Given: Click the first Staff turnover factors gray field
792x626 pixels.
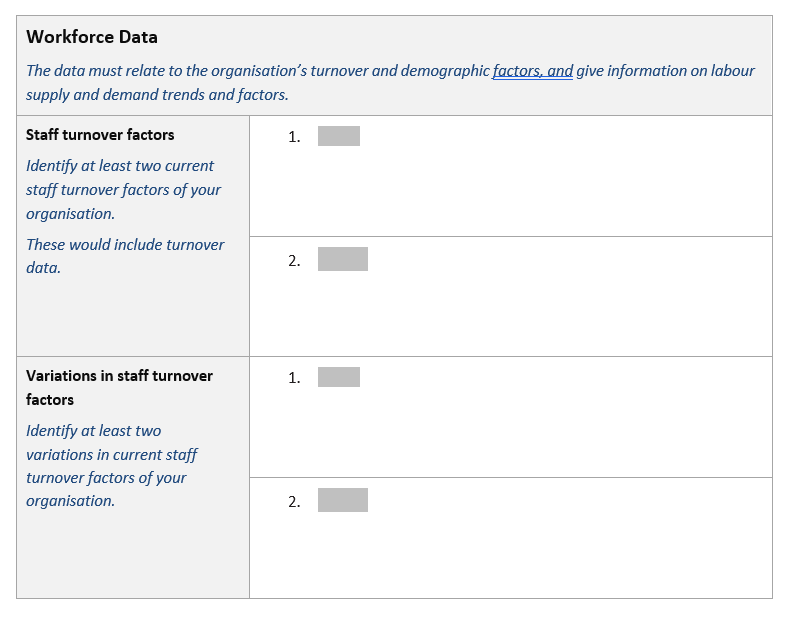Looking at the screenshot, I should [x=338, y=136].
